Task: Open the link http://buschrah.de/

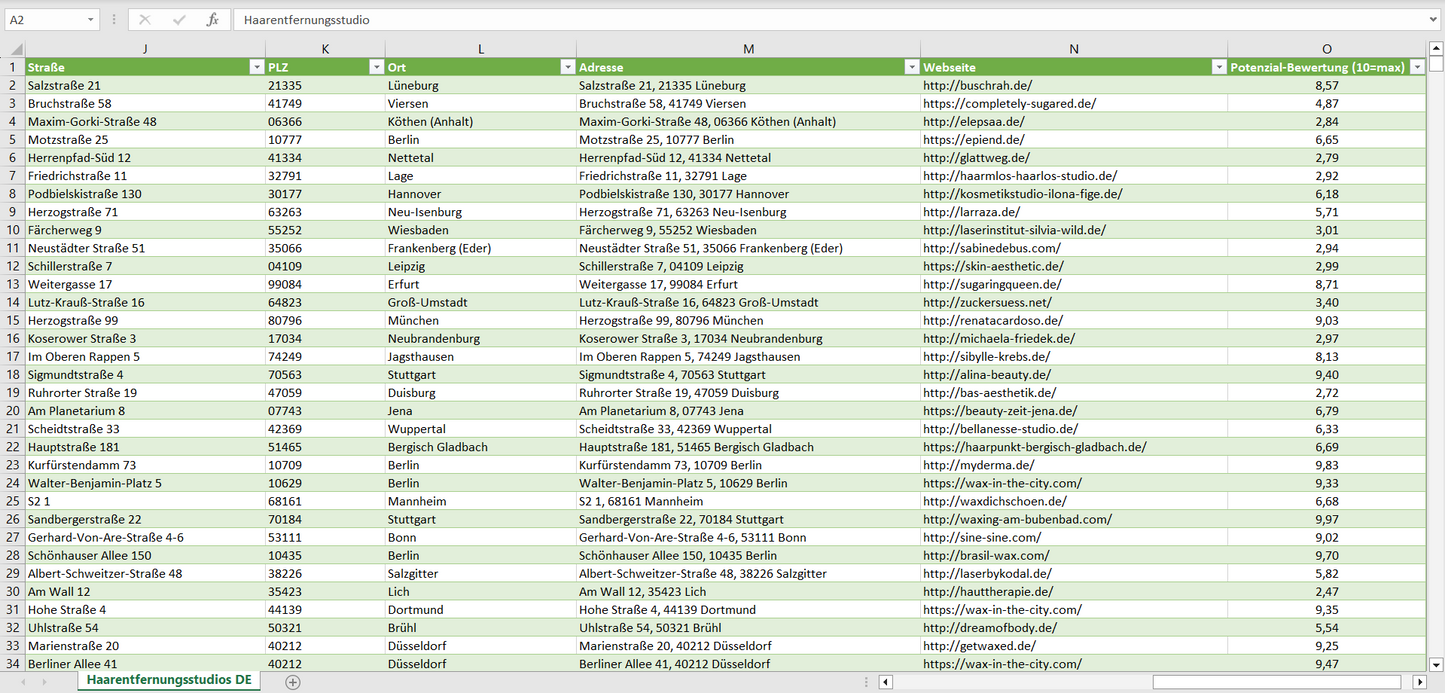Action: coord(974,84)
